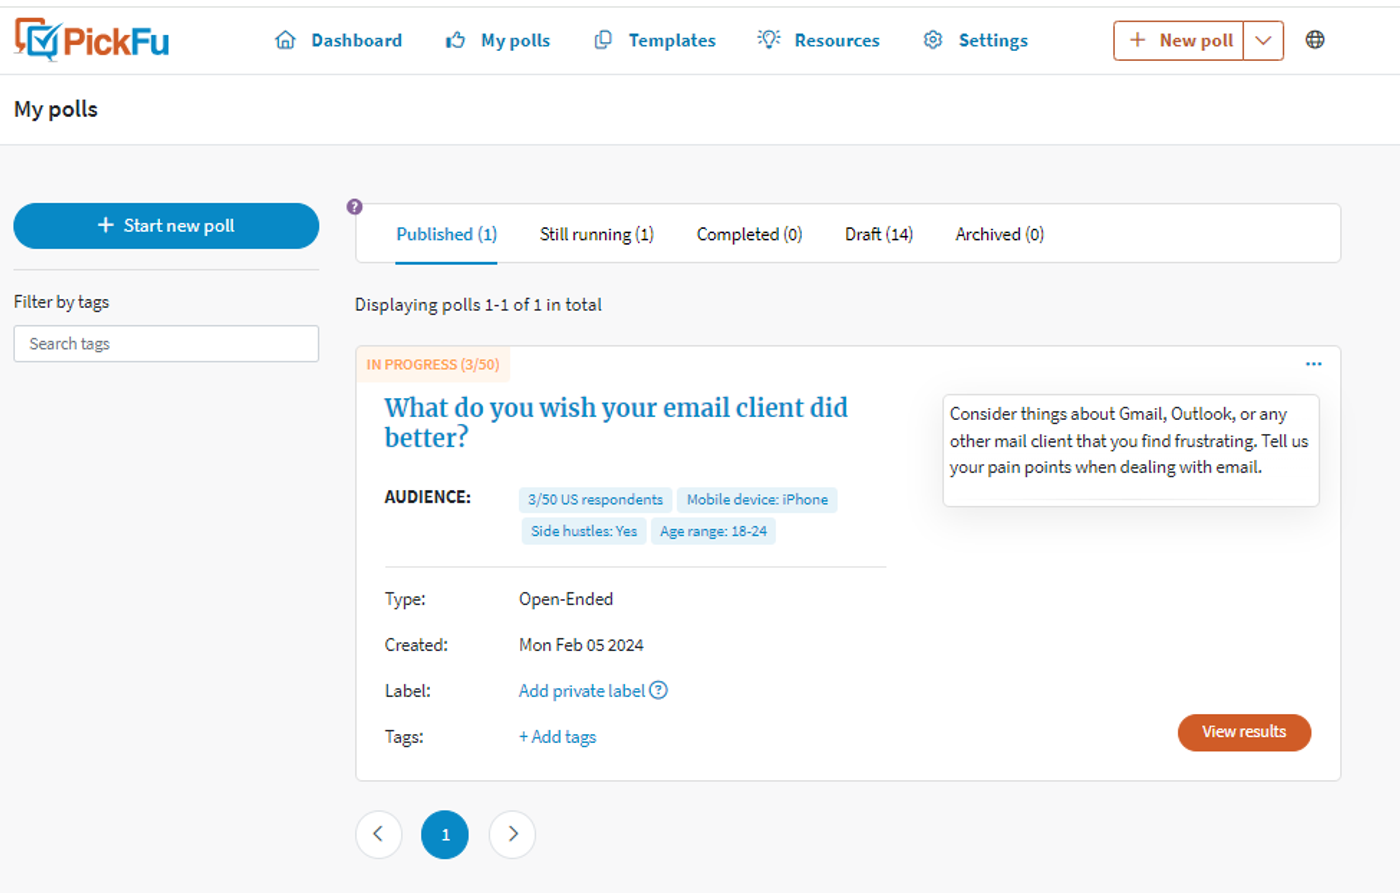Click the 3/50 US respondents tag
This screenshot has height=893, width=1400.
595,500
